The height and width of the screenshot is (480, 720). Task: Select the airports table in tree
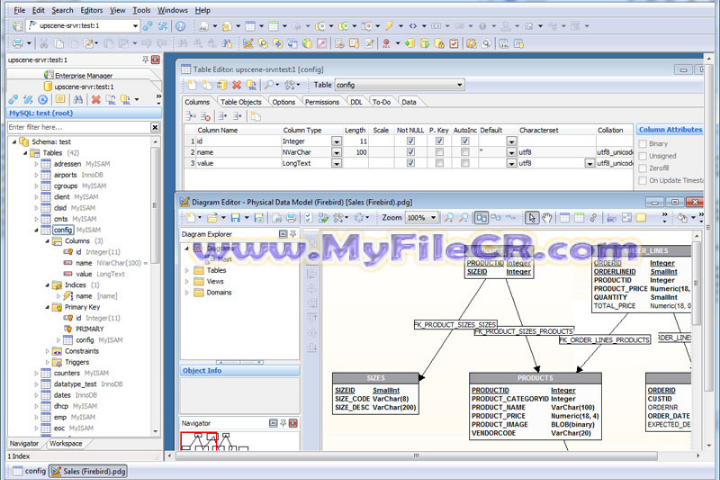click(x=65, y=175)
